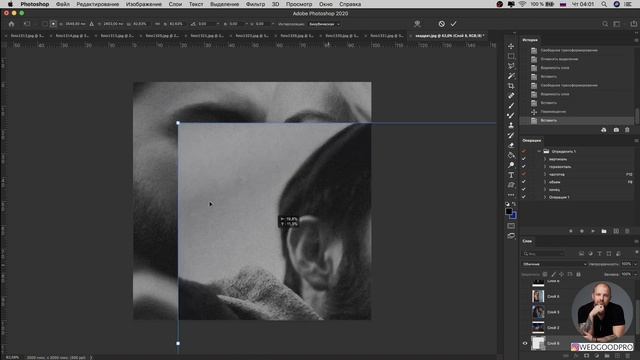The width and height of the screenshot is (640, 360).
Task: Commit transform with the checkmark icon
Action: pyautogui.click(x=453, y=24)
